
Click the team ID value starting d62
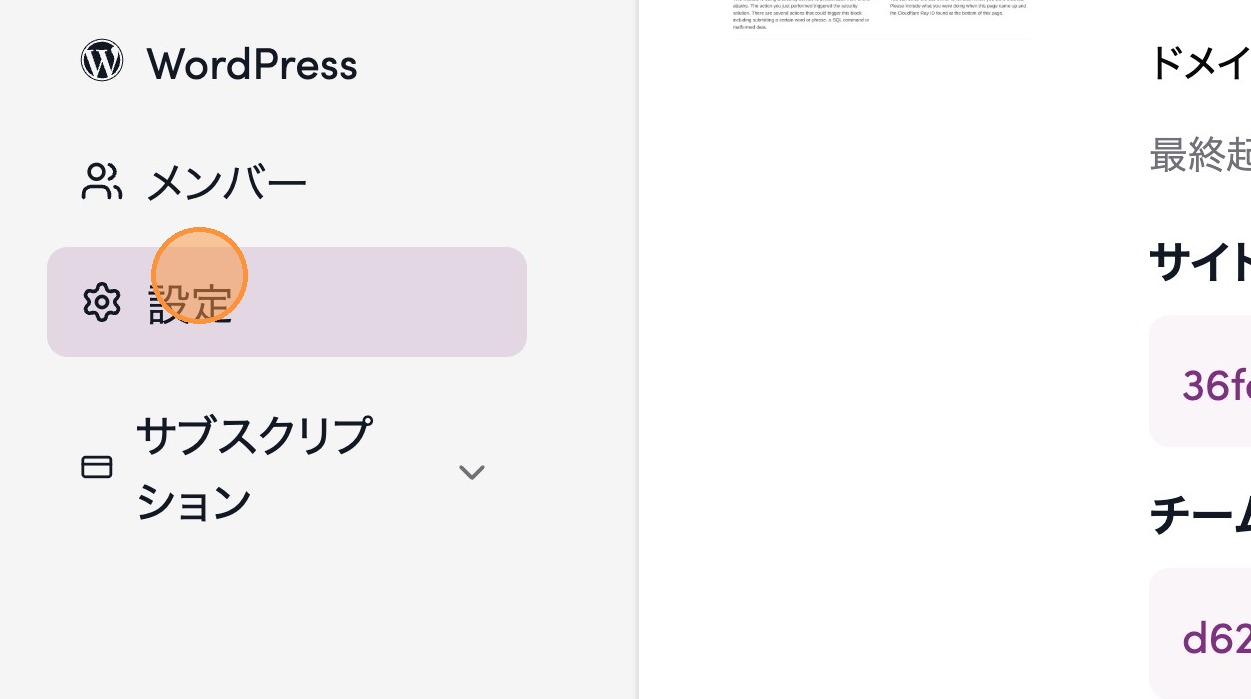click(1215, 638)
